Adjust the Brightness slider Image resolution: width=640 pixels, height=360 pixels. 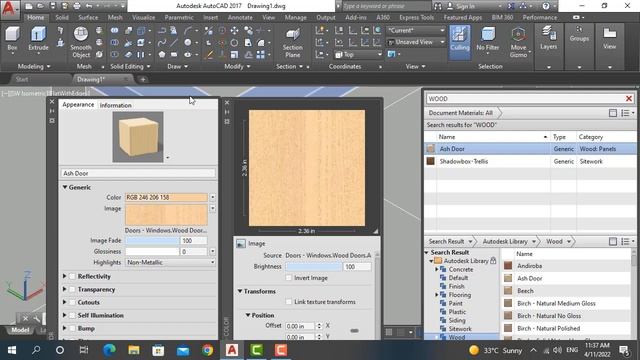point(313,267)
